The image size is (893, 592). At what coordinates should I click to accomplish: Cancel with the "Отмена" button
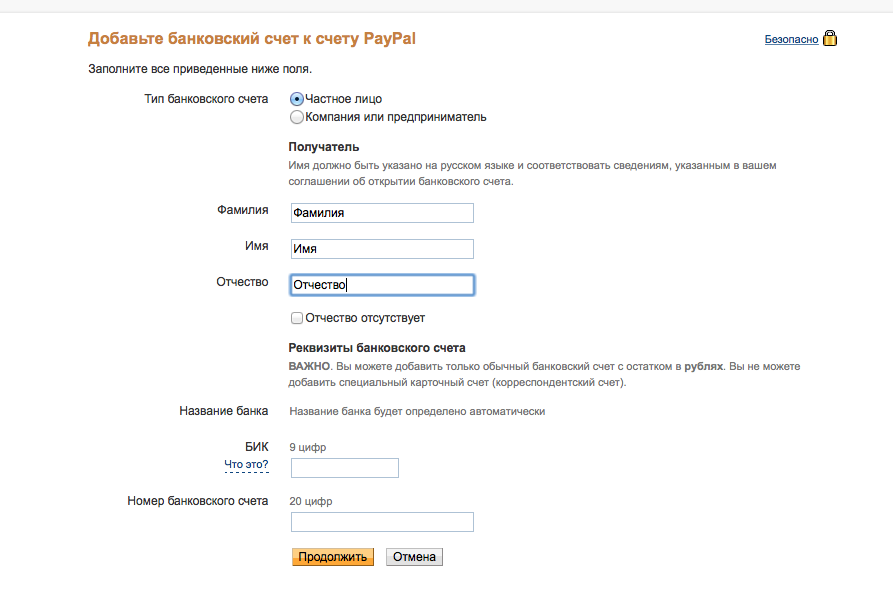[414, 557]
